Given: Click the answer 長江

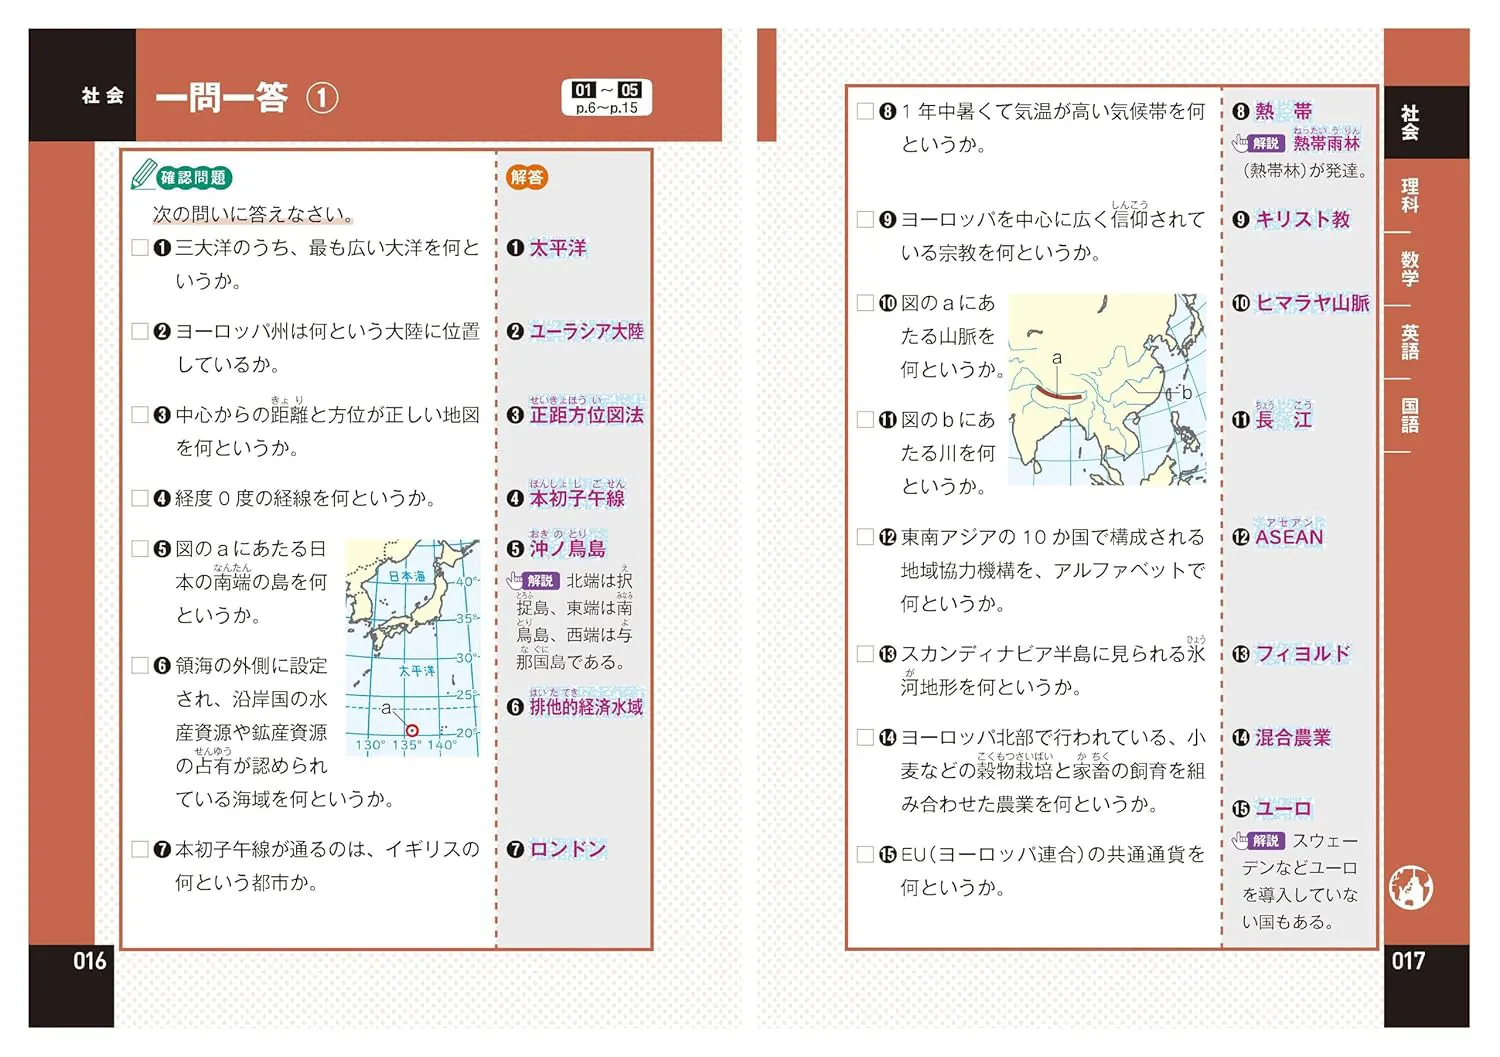Looking at the screenshot, I should point(1284,419).
